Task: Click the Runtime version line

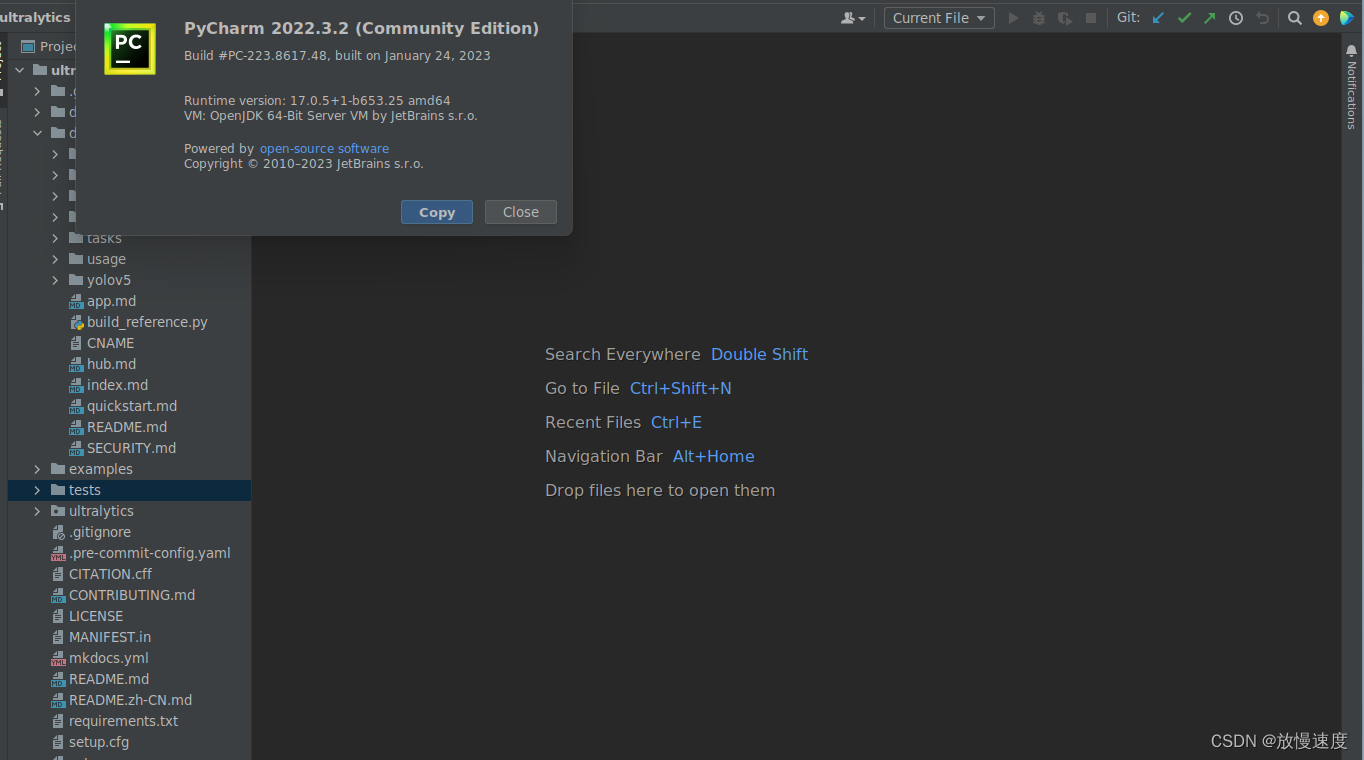Action: pyautogui.click(x=317, y=100)
